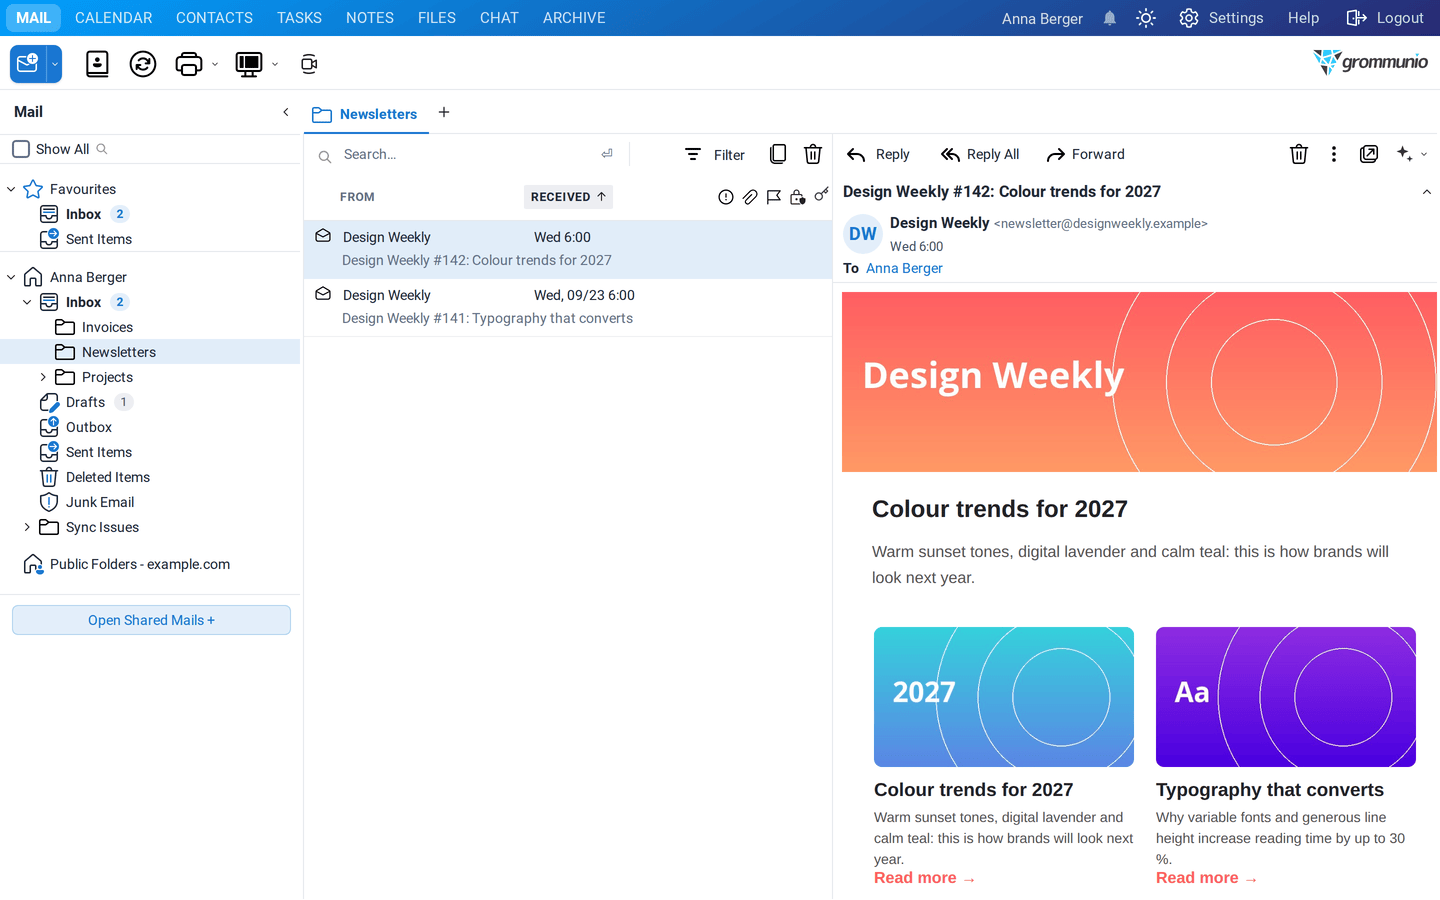1440x900 pixels.
Task: Open the Design Weekly #141 email
Action: (568, 307)
